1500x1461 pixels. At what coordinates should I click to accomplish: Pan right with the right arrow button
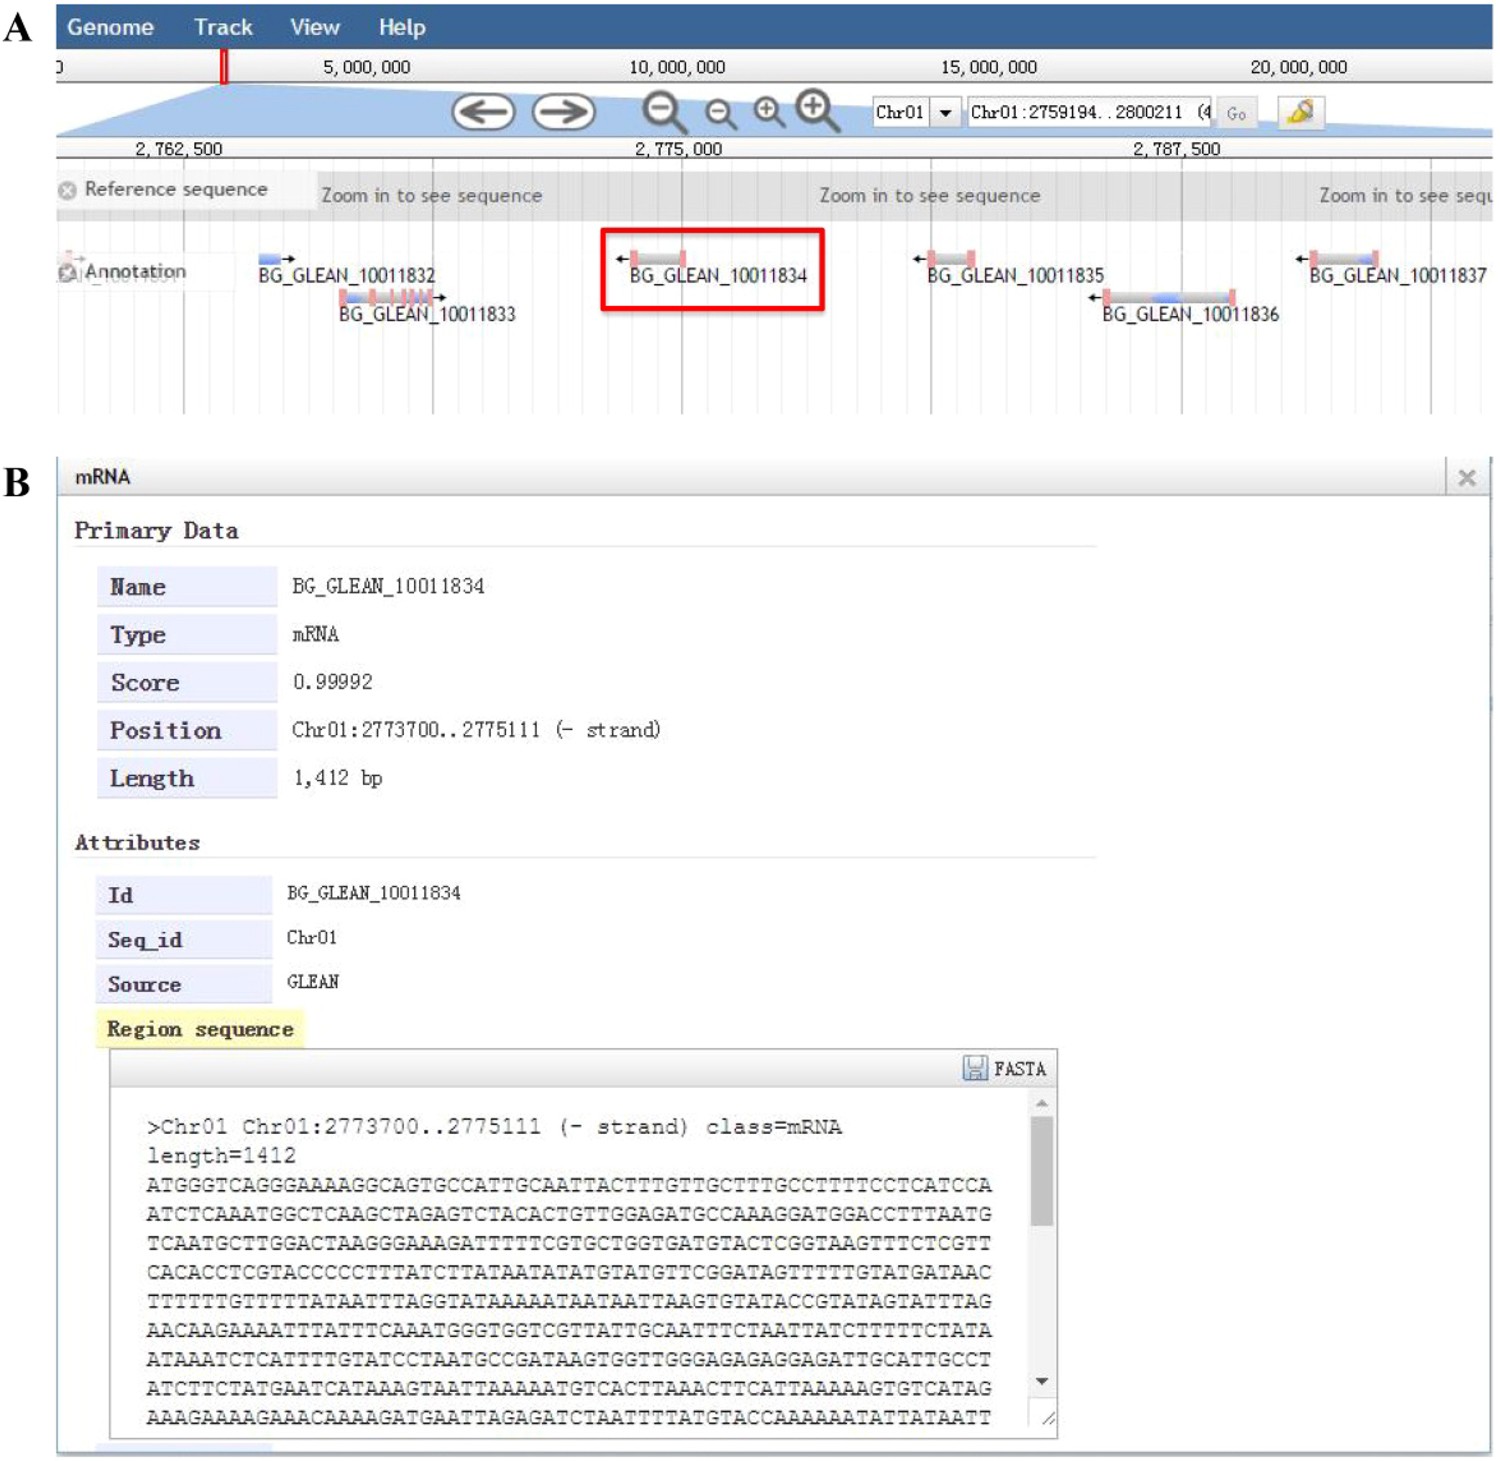point(563,112)
